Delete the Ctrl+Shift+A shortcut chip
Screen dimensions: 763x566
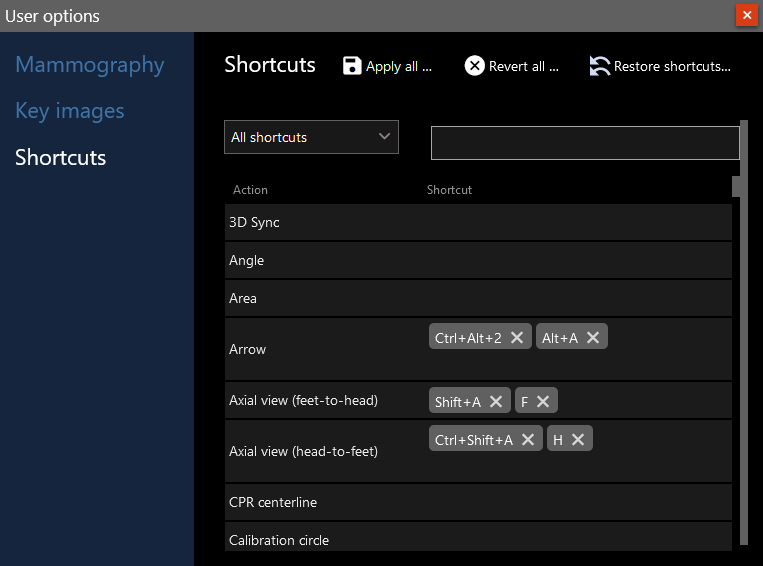tap(528, 440)
